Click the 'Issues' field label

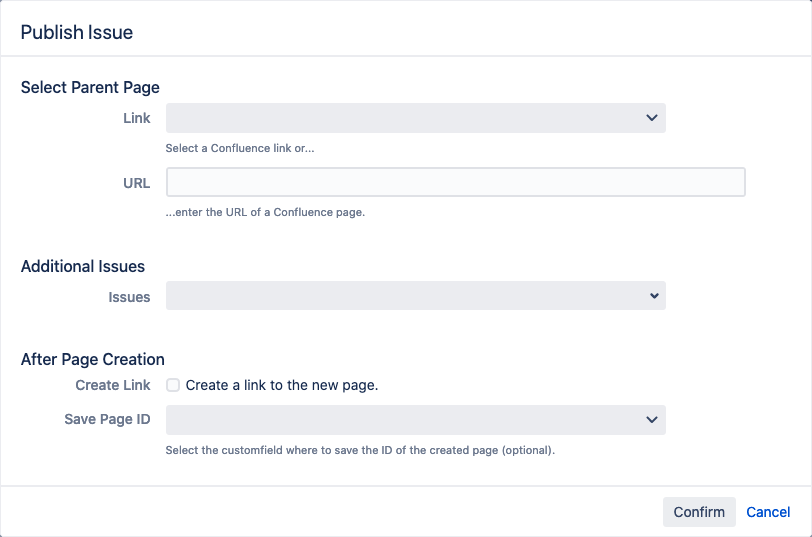(x=129, y=297)
